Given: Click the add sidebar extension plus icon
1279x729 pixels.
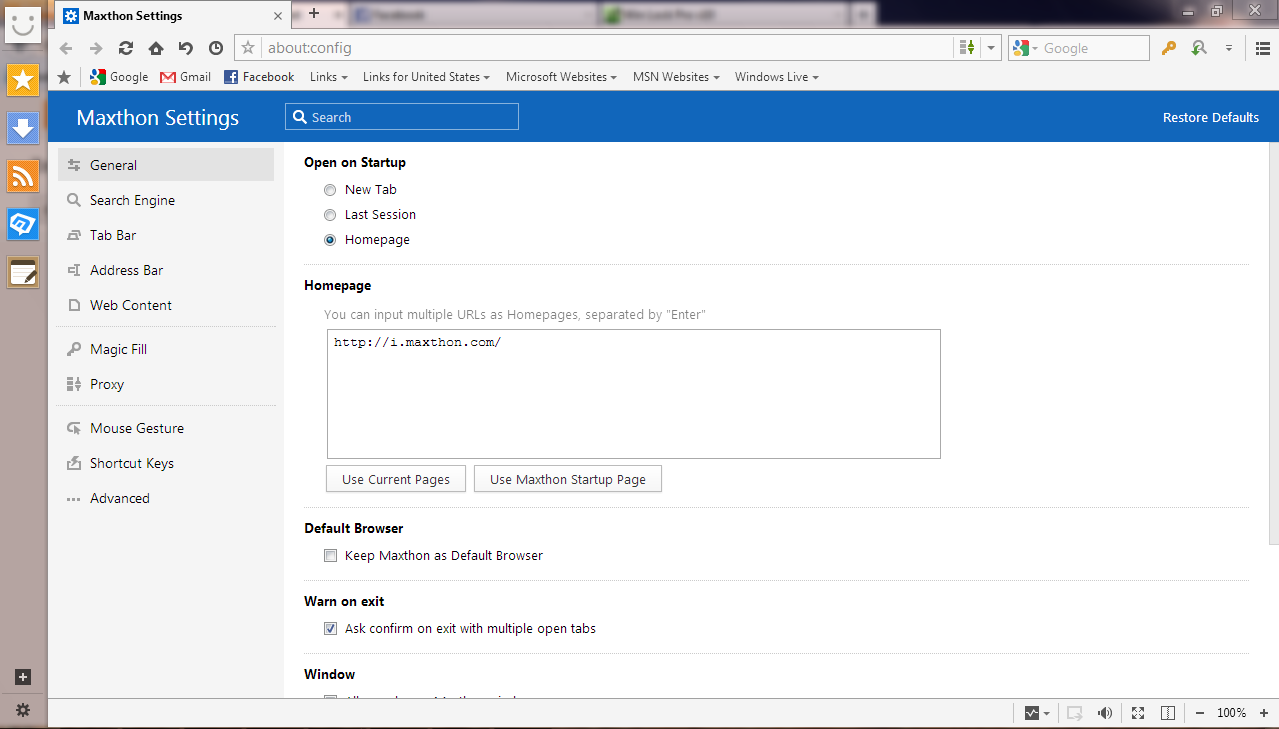Looking at the screenshot, I should [x=23, y=677].
